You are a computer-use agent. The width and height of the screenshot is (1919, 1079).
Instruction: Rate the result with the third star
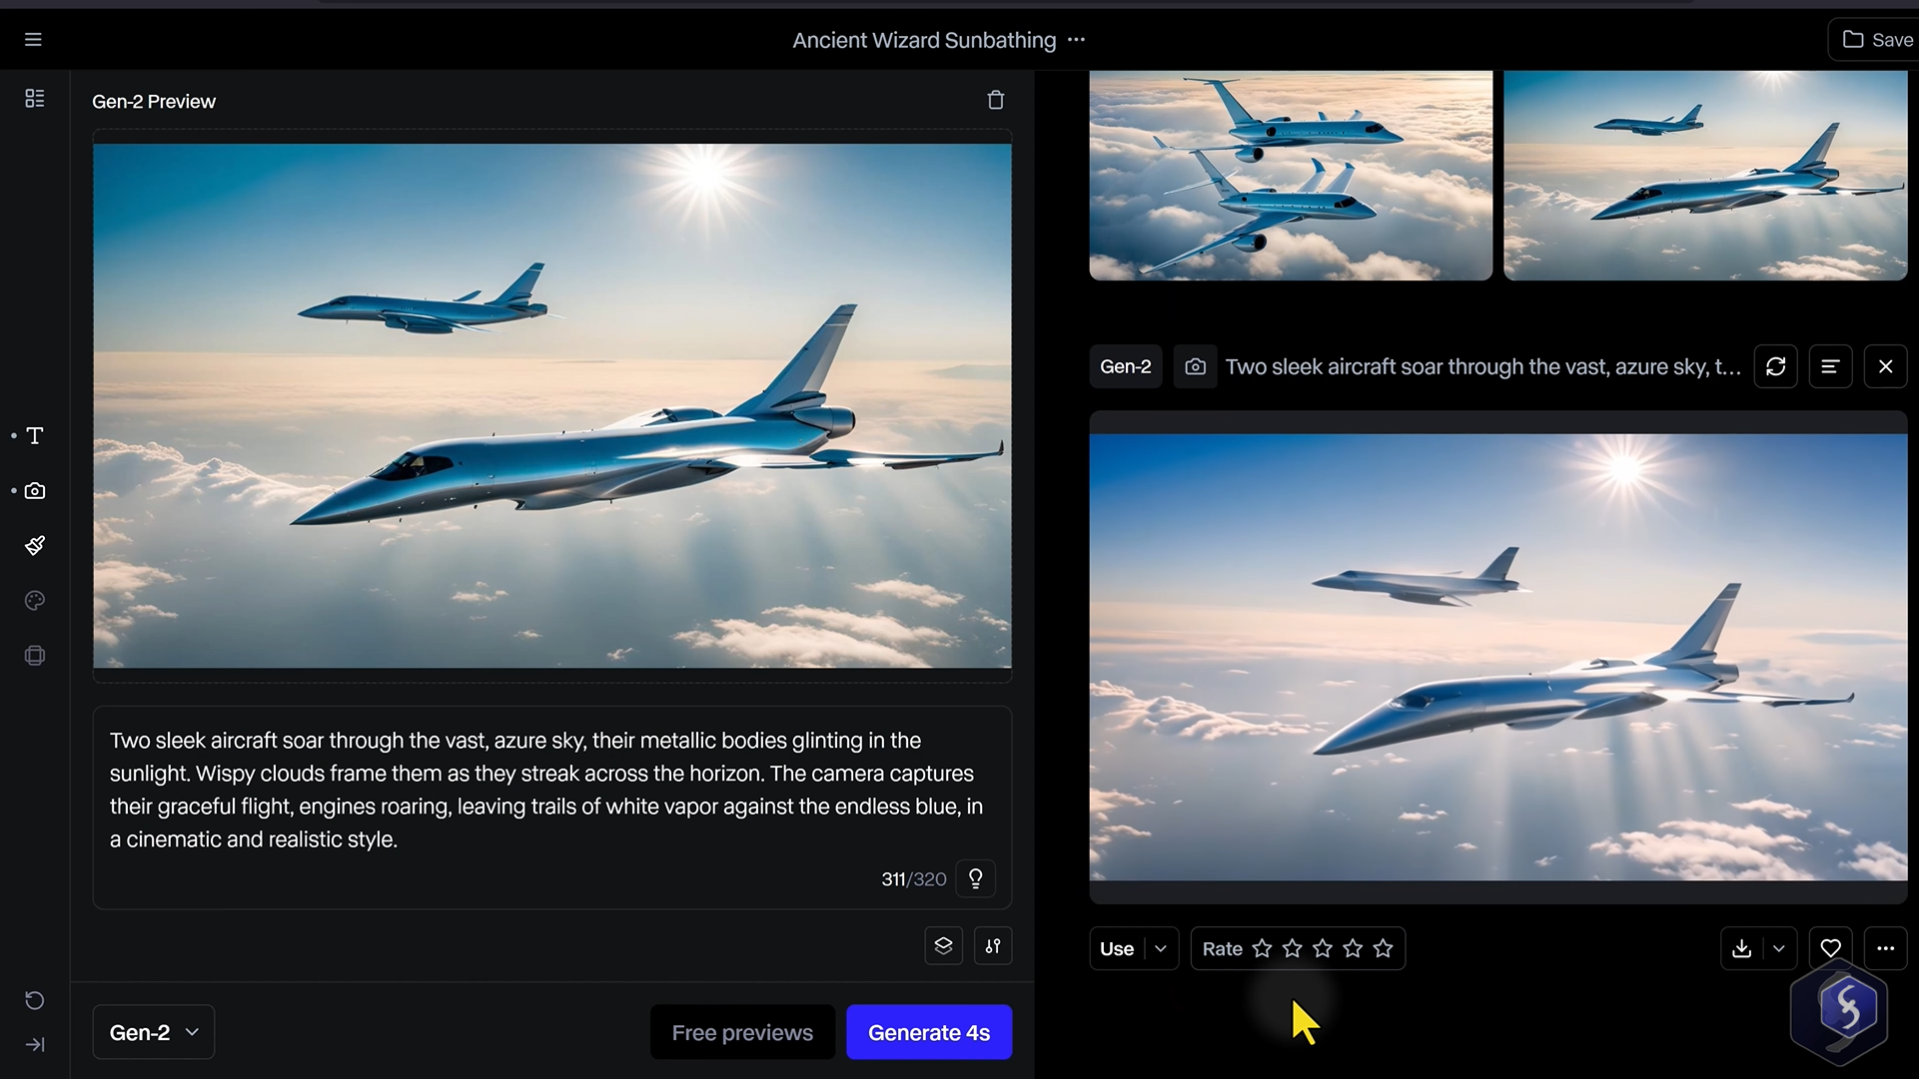point(1322,948)
